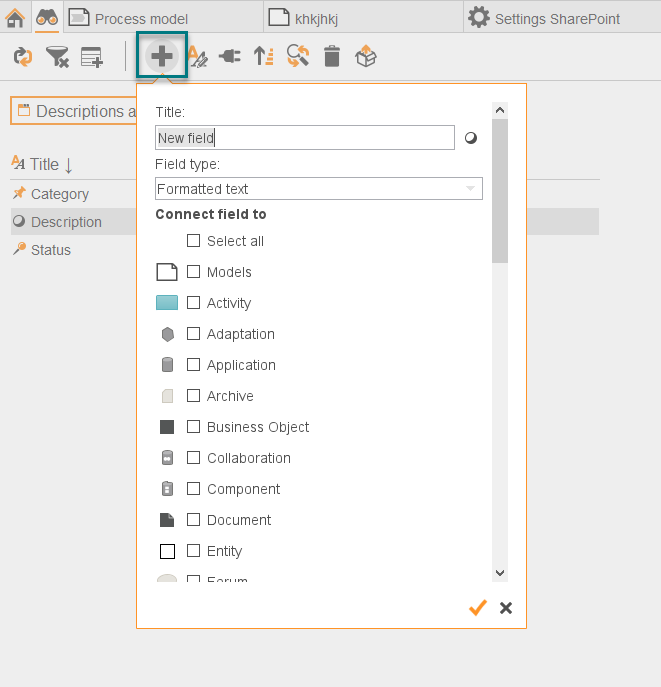Click the round icon beside Title field
Screen dimensions: 661x687
[471, 138]
